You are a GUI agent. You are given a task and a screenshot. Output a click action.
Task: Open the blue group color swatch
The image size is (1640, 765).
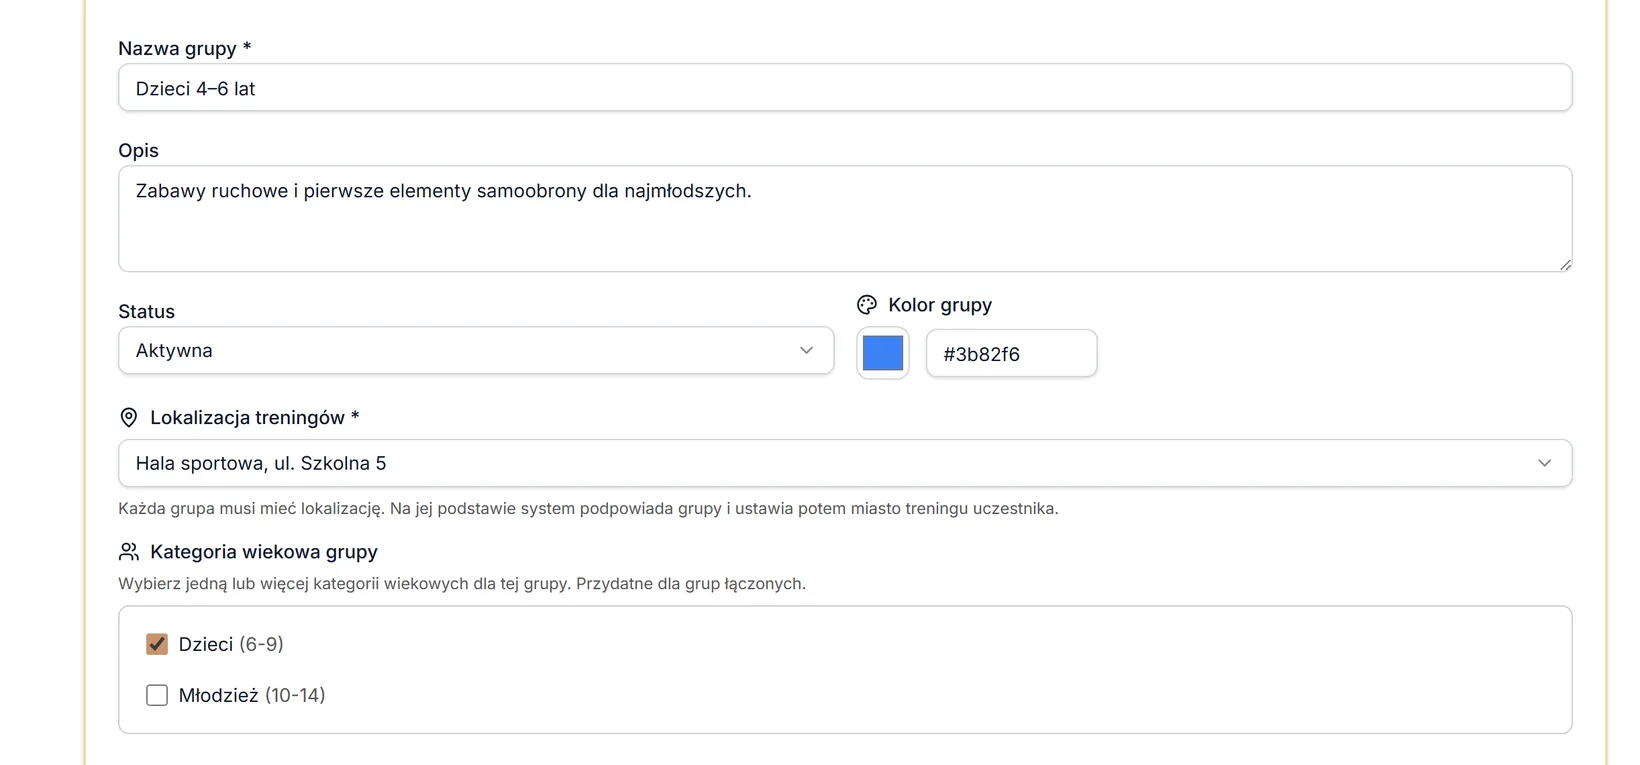[883, 353]
